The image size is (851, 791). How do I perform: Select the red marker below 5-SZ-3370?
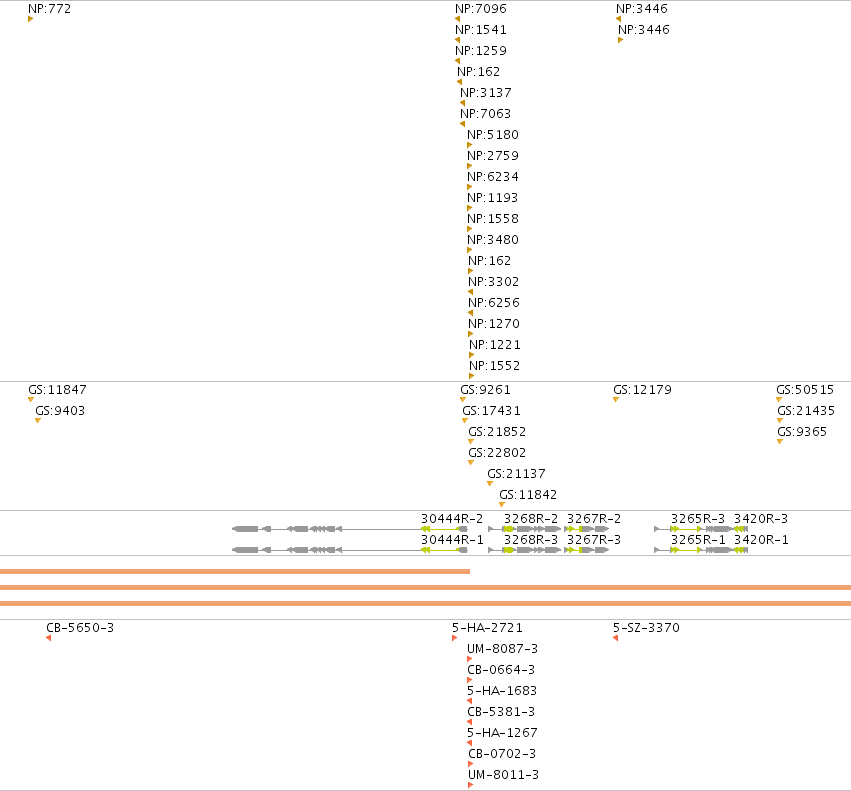click(x=615, y=638)
